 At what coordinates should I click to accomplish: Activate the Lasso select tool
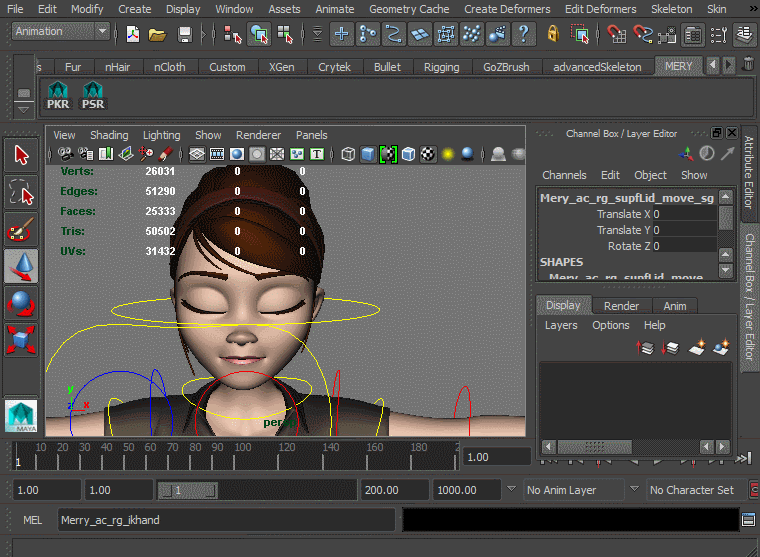[x=22, y=190]
